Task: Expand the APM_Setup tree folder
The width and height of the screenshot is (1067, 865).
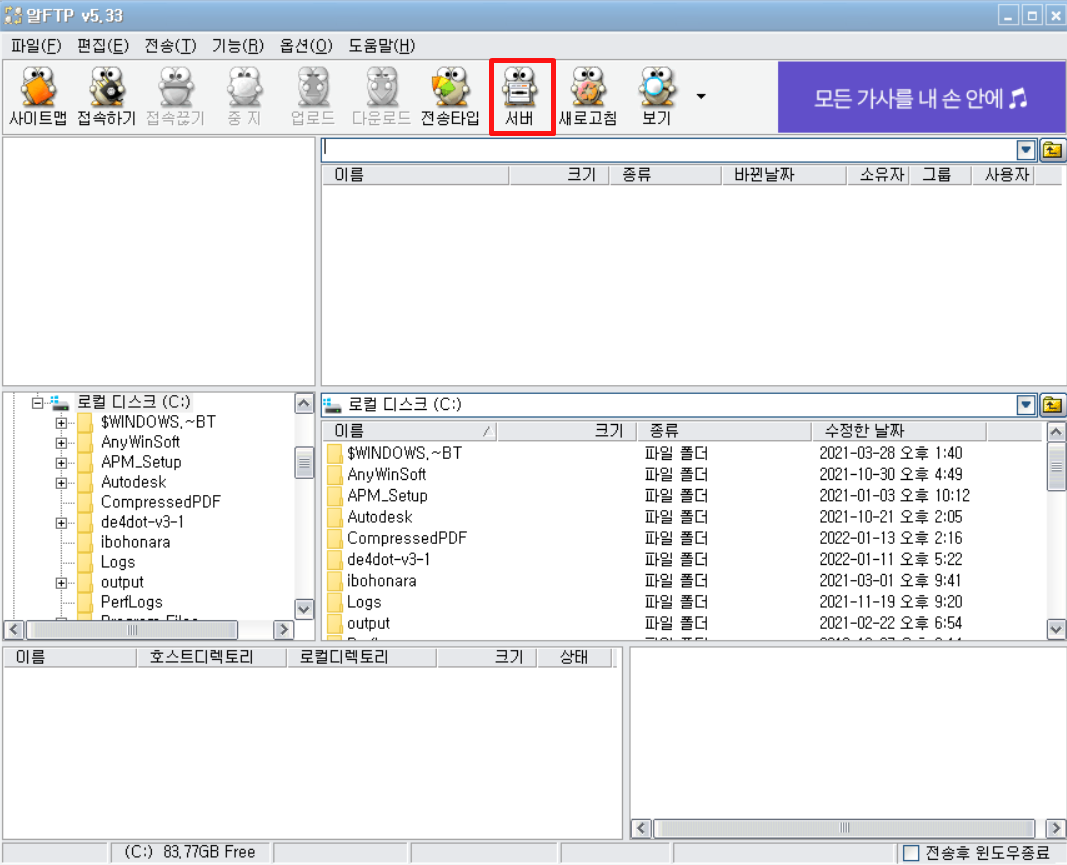Action: [x=61, y=463]
